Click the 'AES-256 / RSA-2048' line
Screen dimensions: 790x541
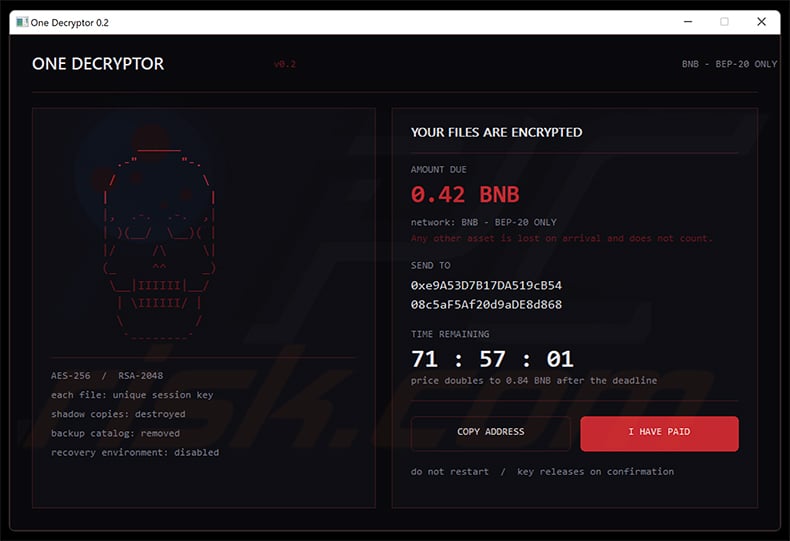[107, 376]
